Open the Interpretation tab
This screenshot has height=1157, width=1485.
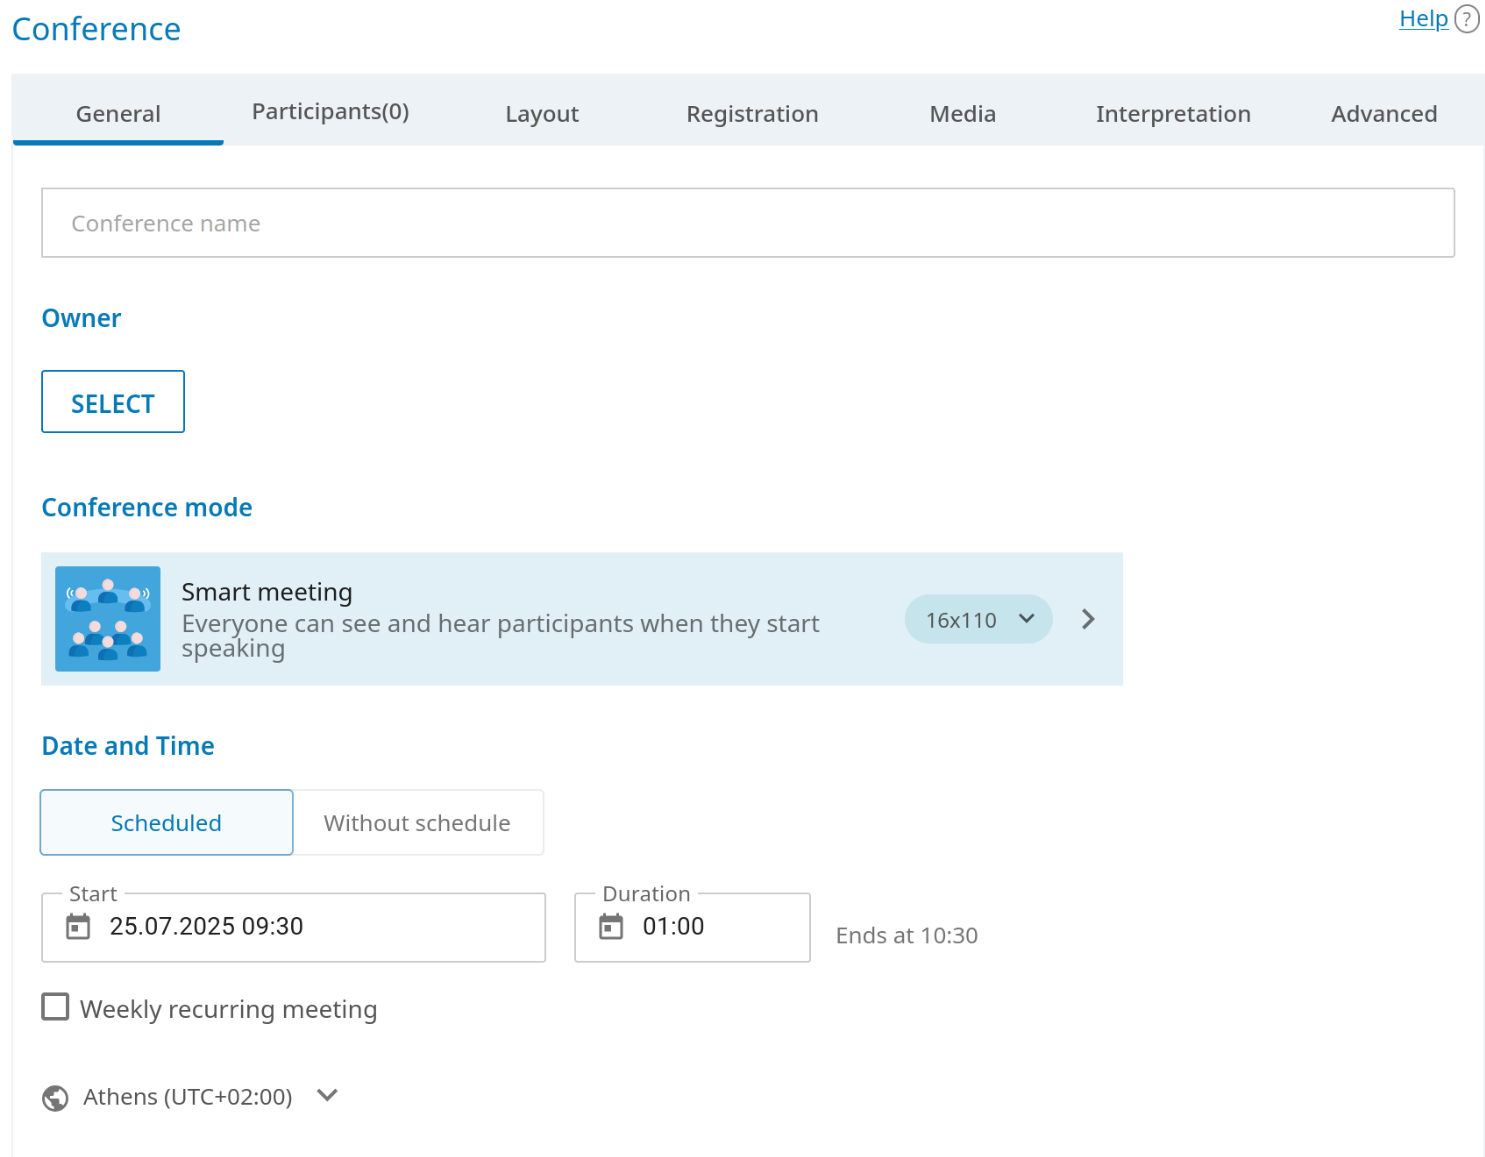point(1173,114)
